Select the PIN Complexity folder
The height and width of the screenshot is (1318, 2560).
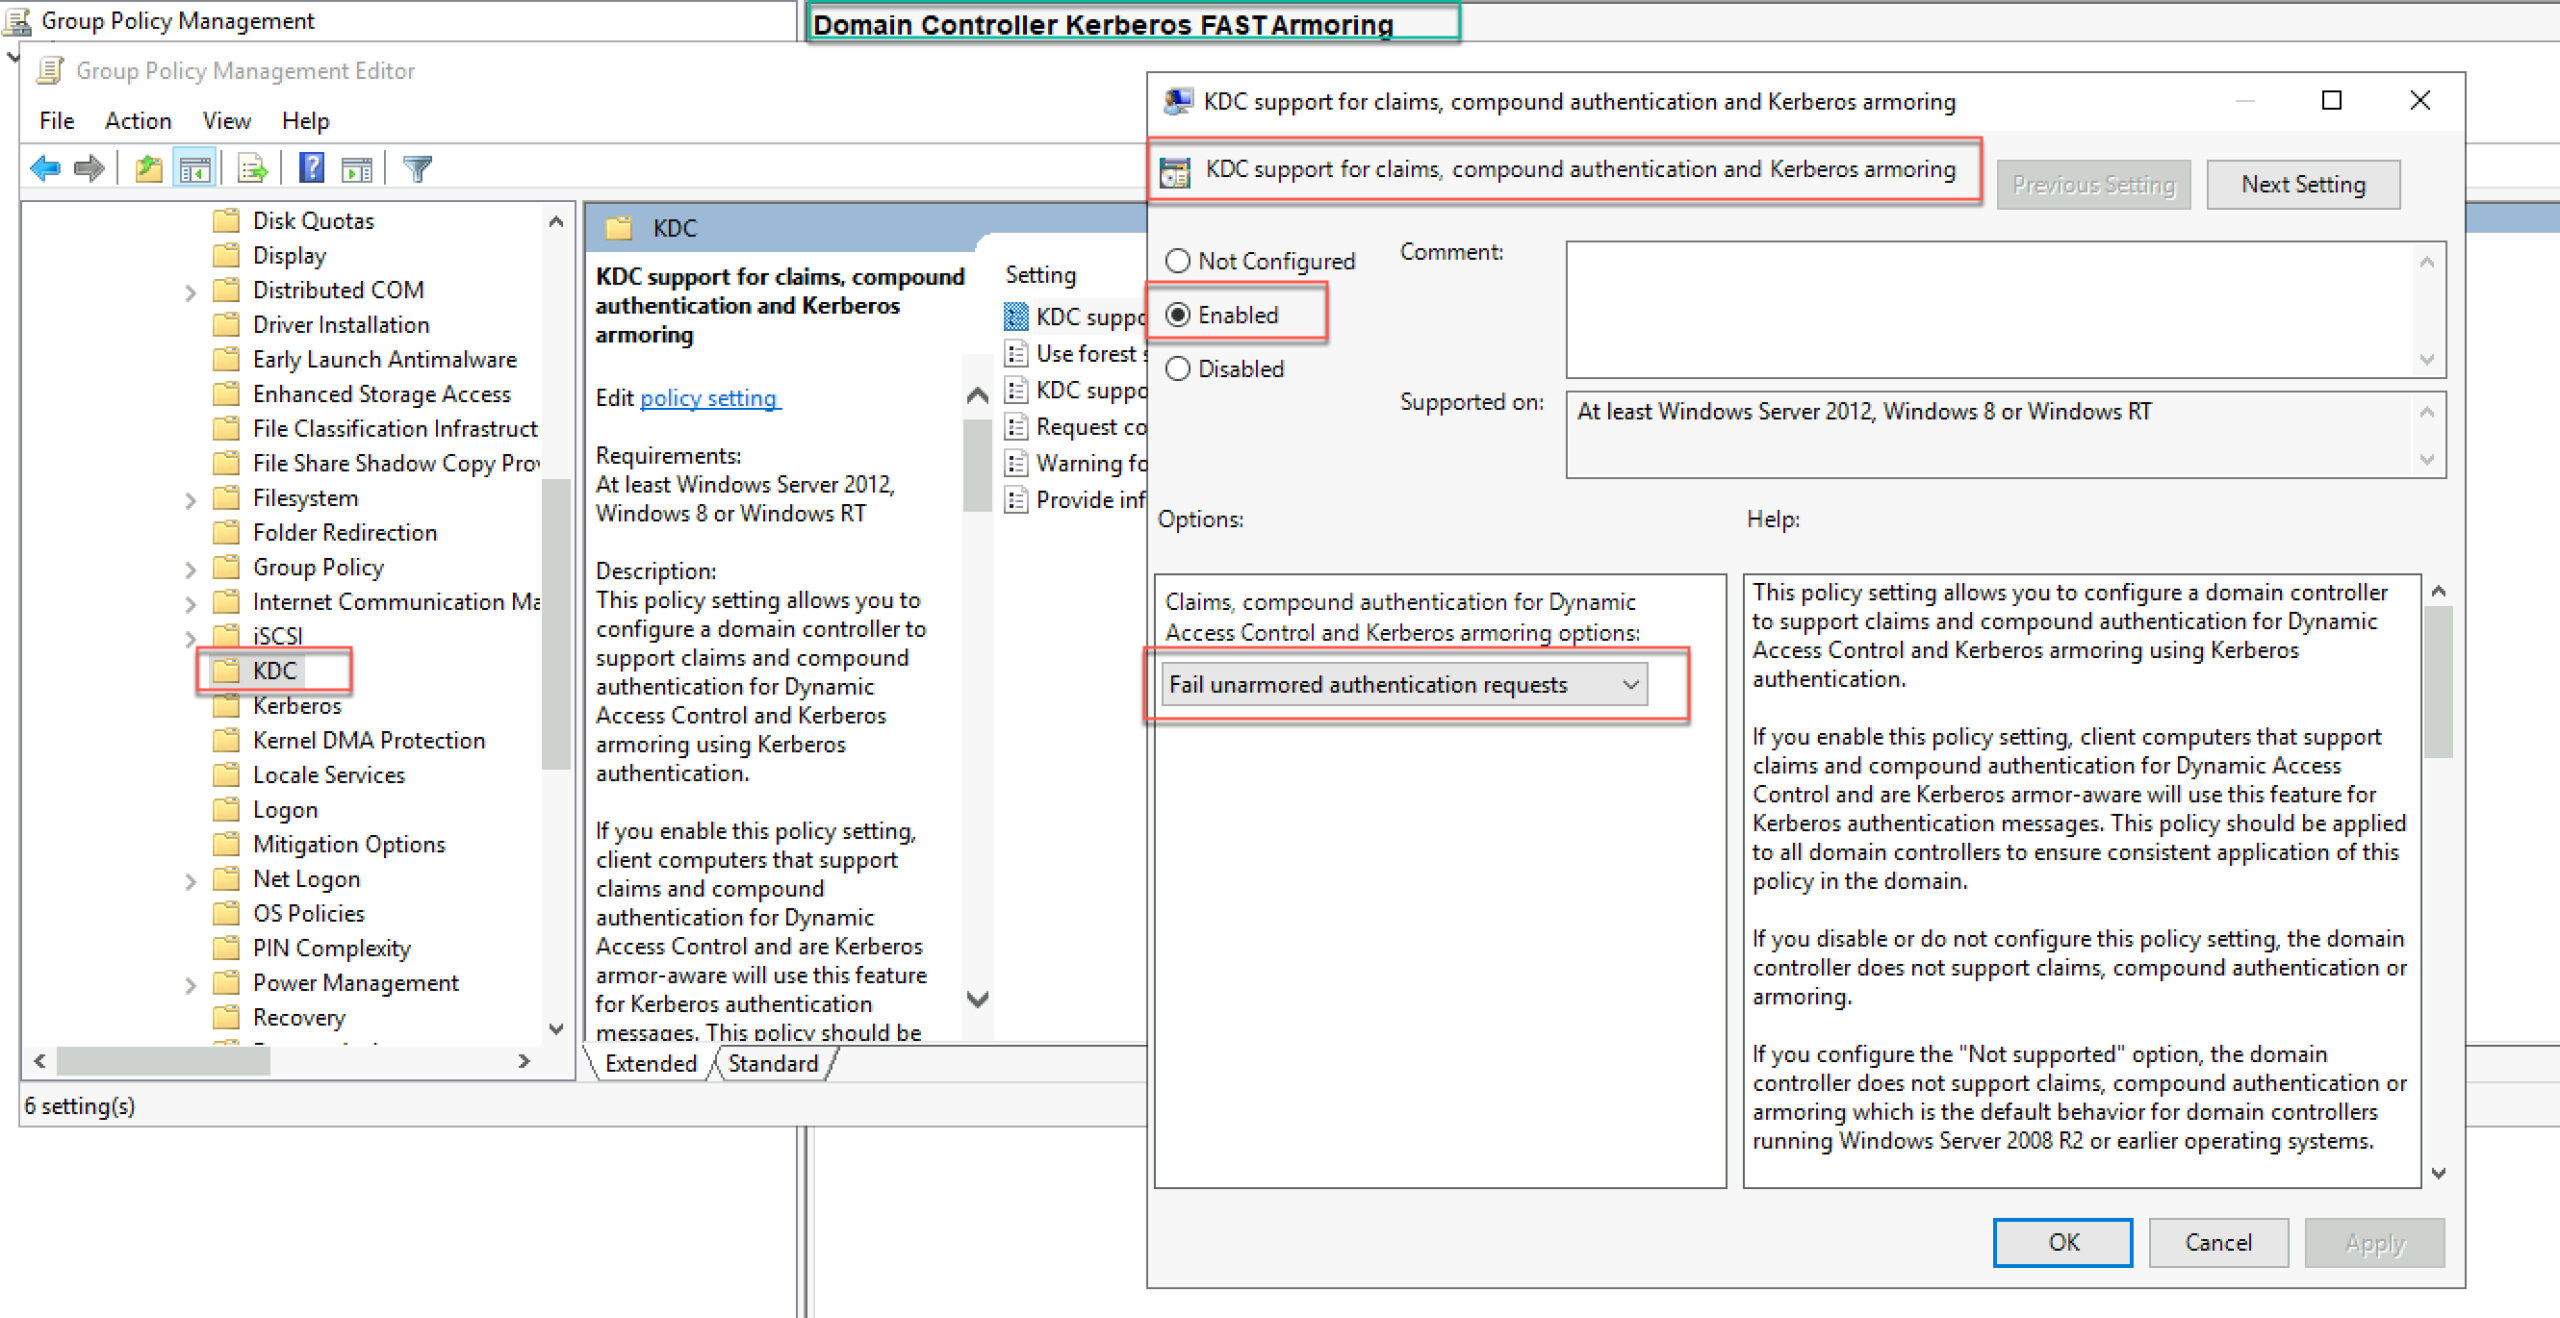[331, 948]
